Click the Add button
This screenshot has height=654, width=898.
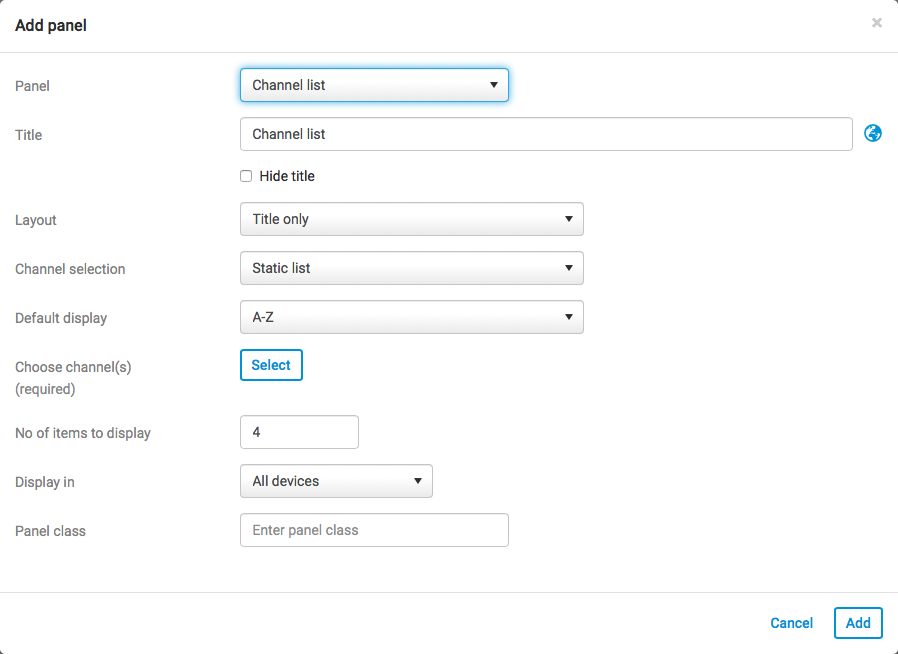pos(858,623)
